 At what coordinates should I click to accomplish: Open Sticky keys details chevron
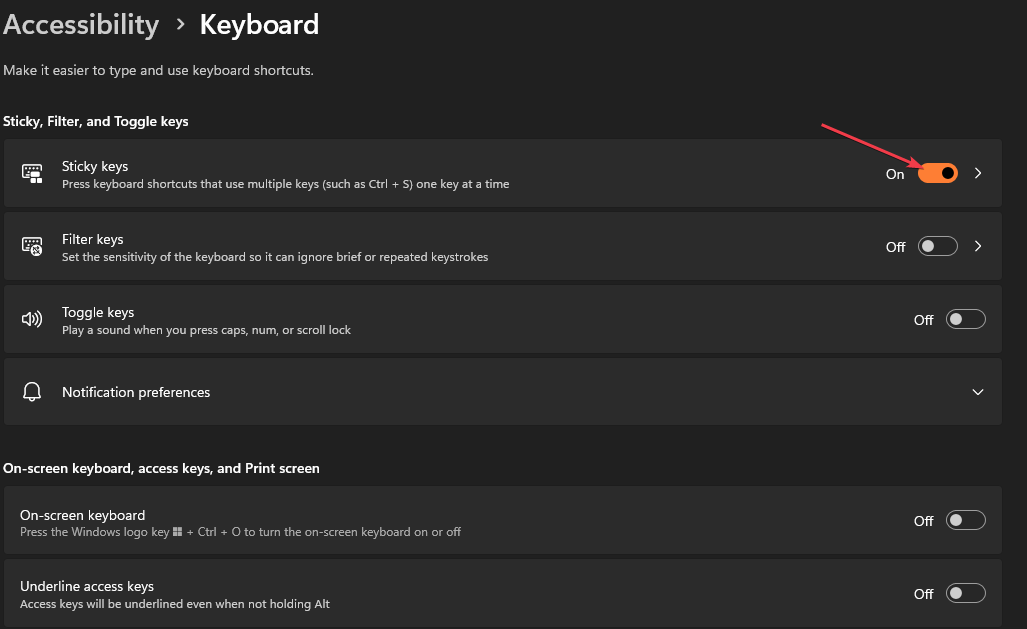(x=979, y=173)
